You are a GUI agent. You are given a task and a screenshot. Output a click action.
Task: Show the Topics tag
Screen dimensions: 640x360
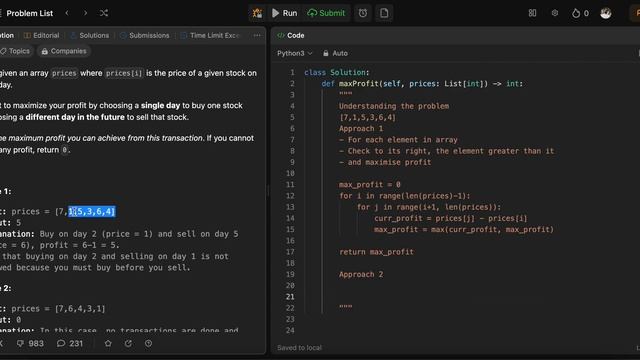pos(15,51)
